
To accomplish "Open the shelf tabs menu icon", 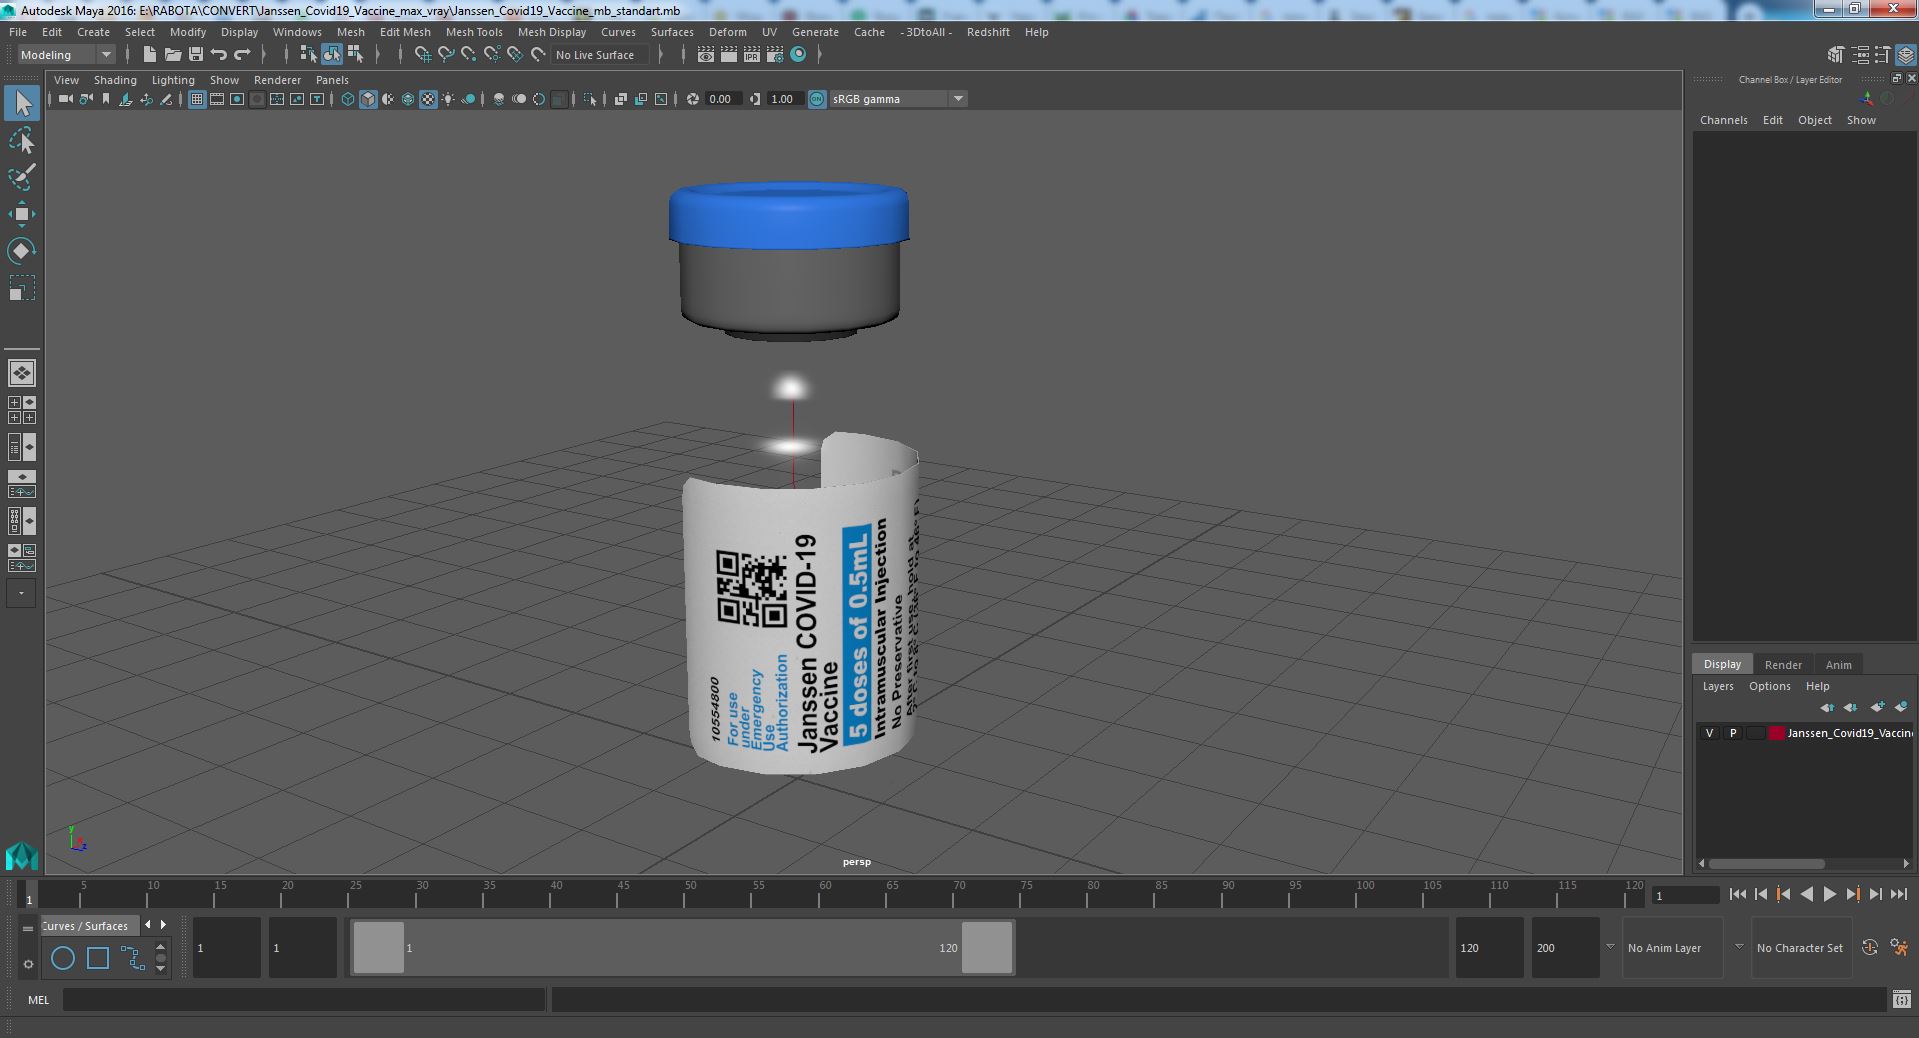I will pyautogui.click(x=28, y=928).
